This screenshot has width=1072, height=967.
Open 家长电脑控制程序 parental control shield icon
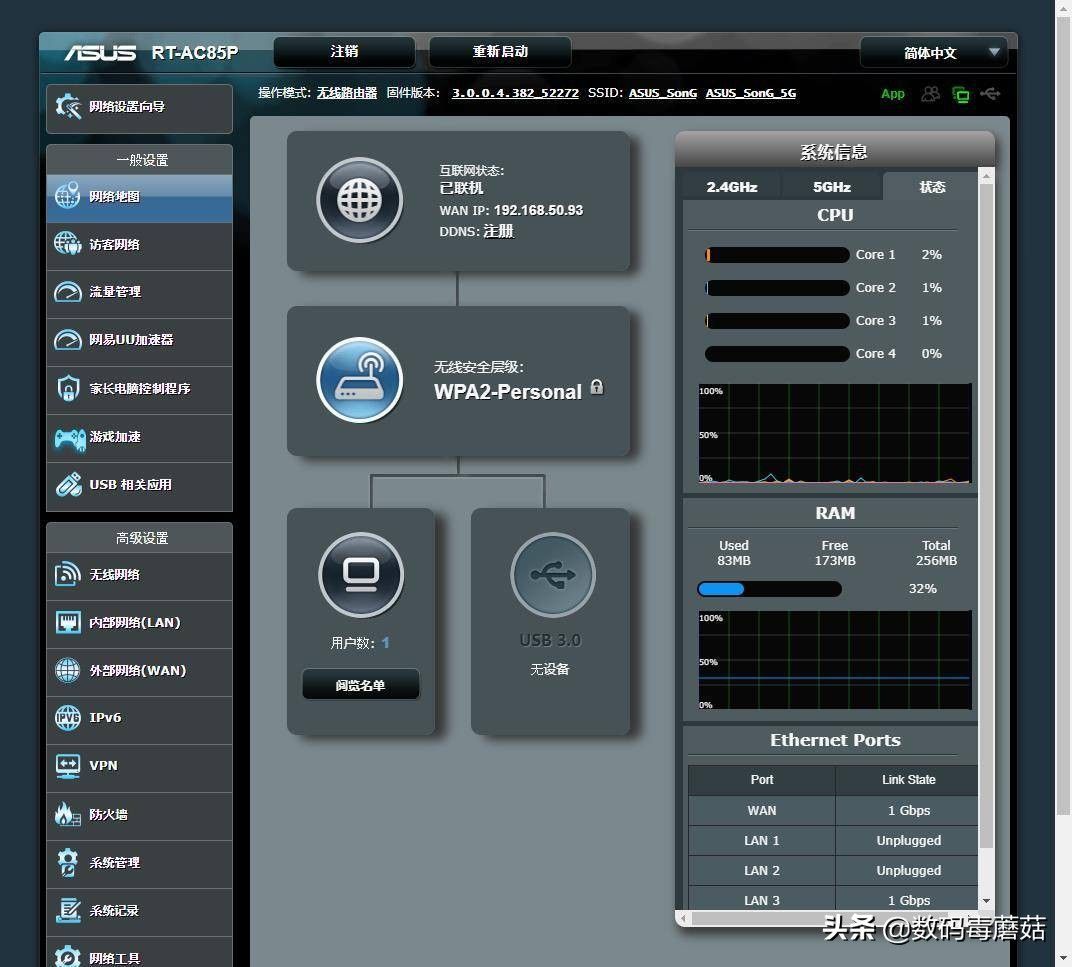(68, 388)
